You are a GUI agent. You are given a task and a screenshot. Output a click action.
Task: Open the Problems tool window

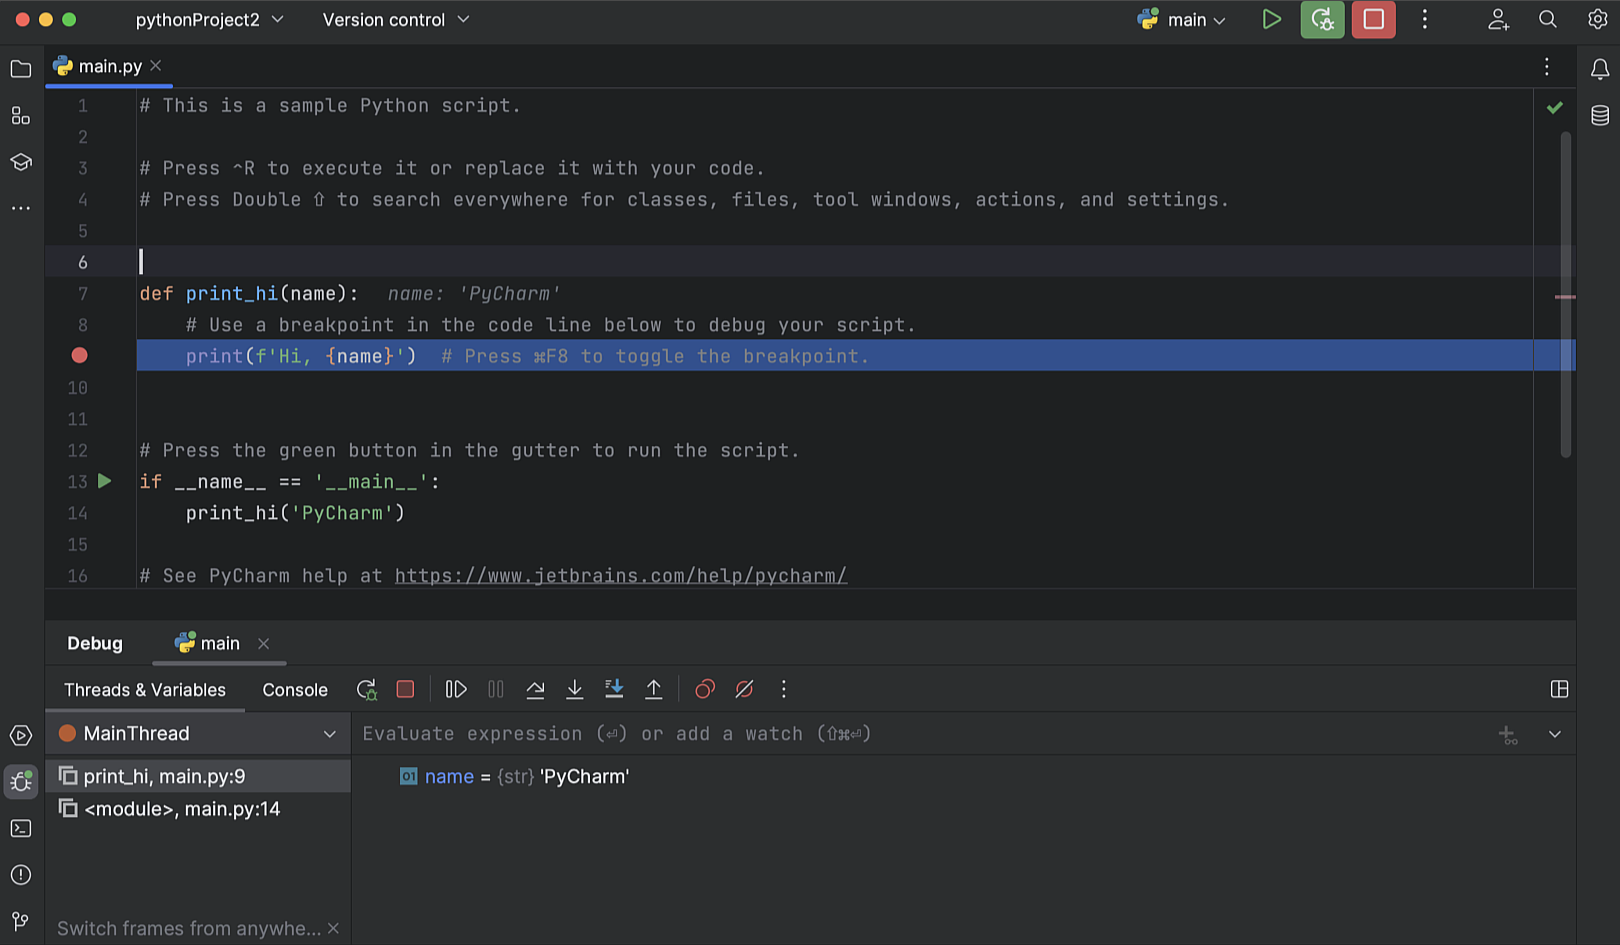tap(21, 875)
